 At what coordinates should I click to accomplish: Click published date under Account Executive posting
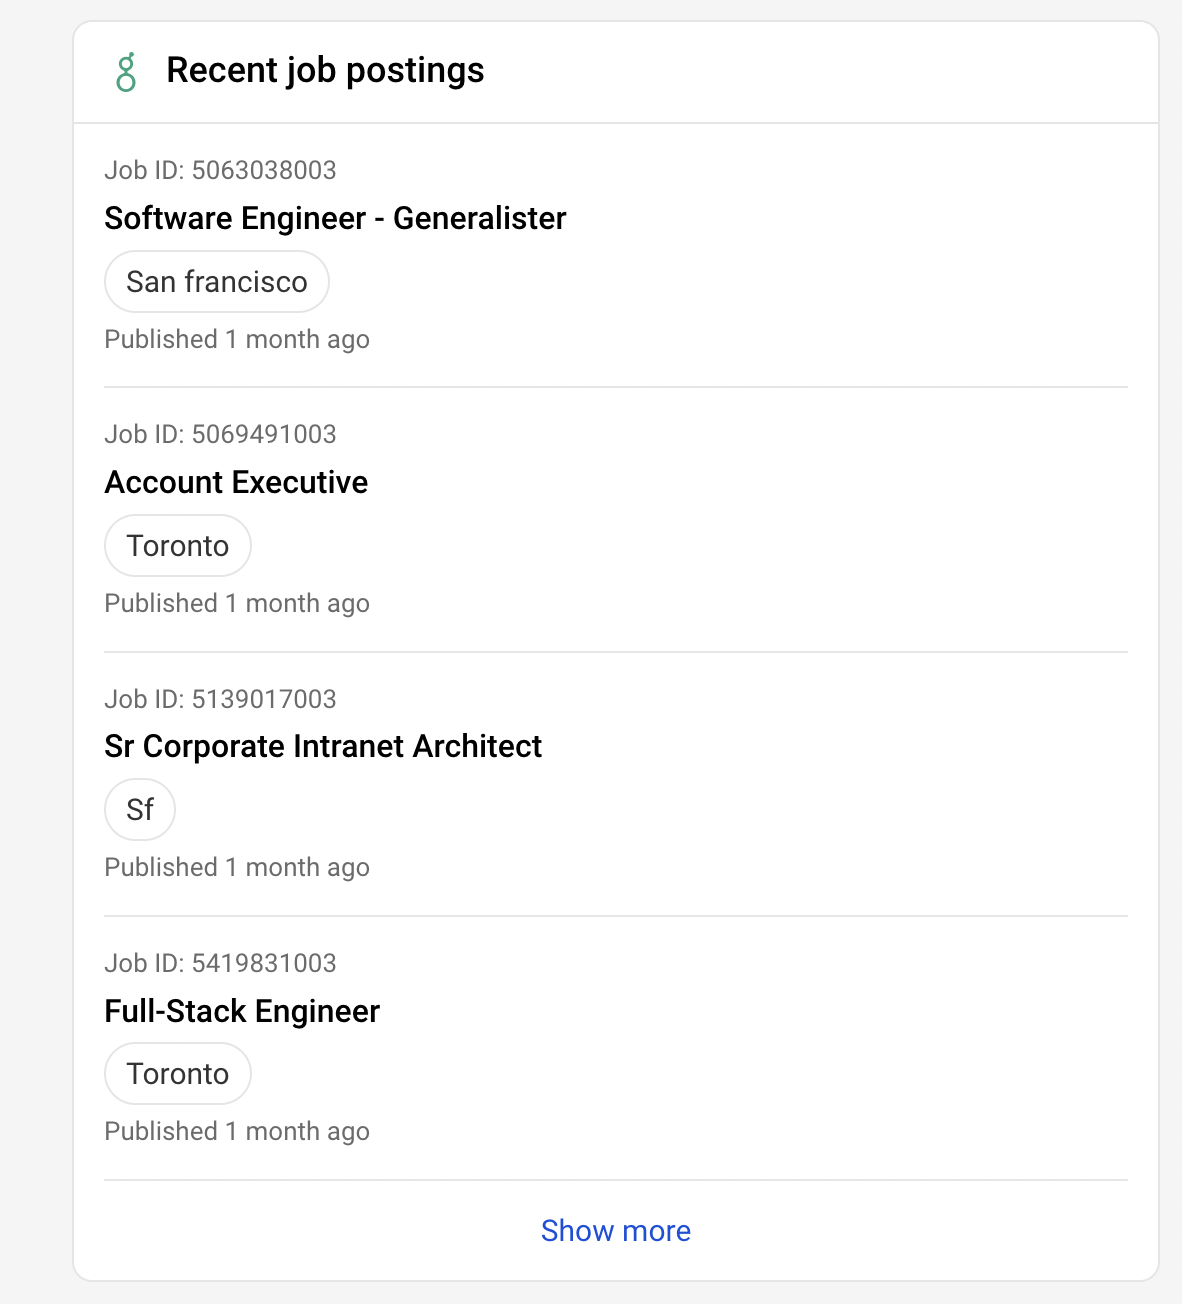pos(237,603)
